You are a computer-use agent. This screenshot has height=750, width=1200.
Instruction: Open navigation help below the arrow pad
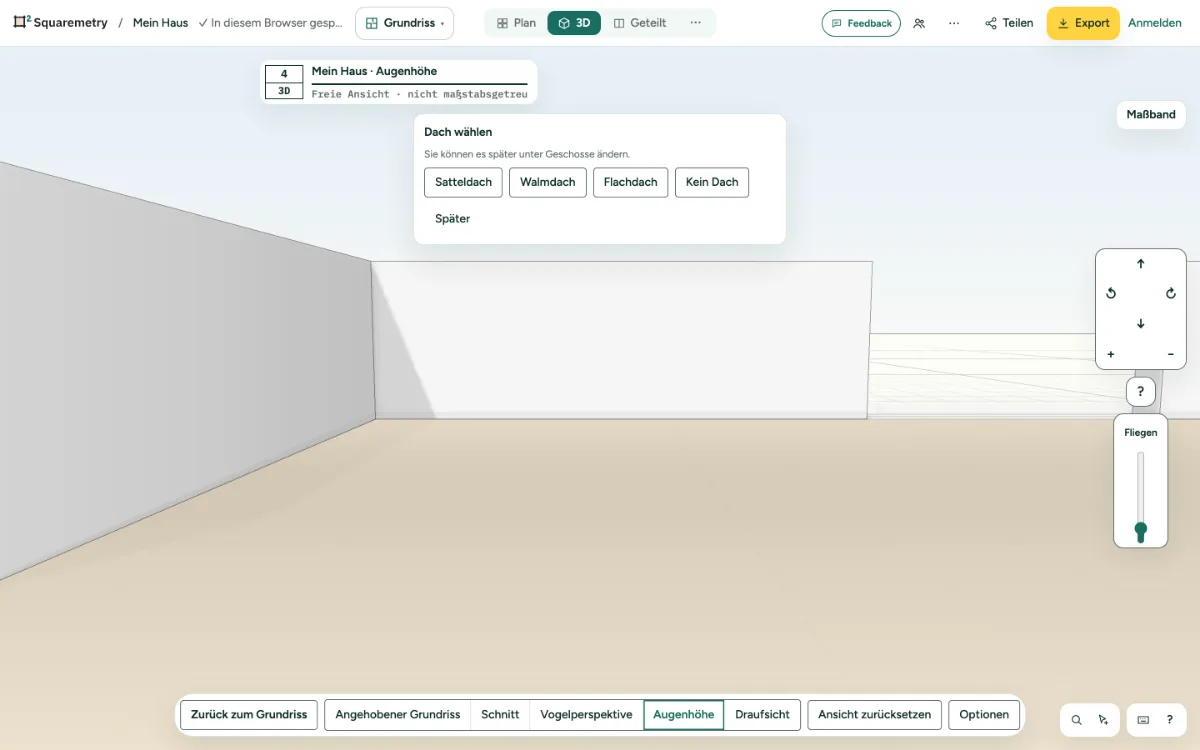pos(1141,392)
